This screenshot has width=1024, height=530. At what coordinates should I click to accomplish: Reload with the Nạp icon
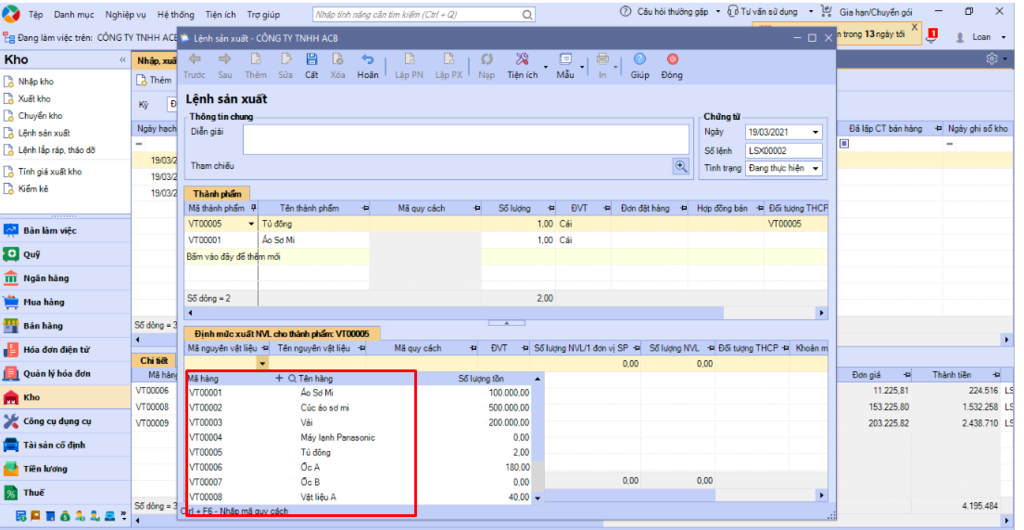[x=487, y=59]
